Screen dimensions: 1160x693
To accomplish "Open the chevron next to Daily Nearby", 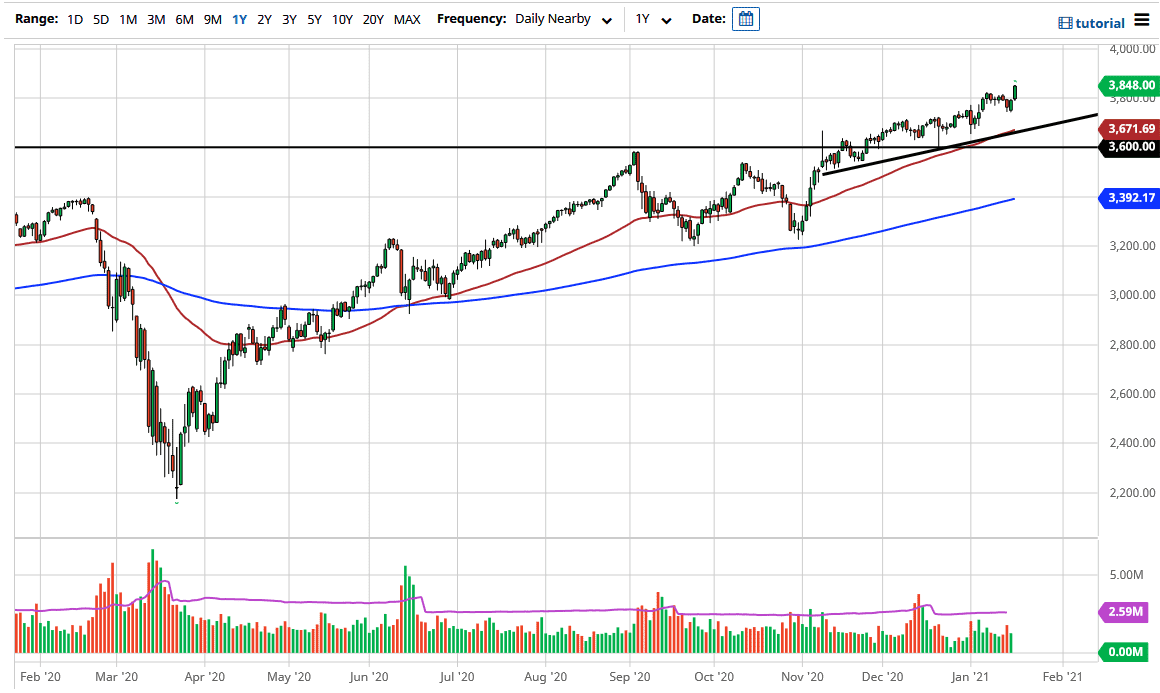I will pyautogui.click(x=608, y=19).
